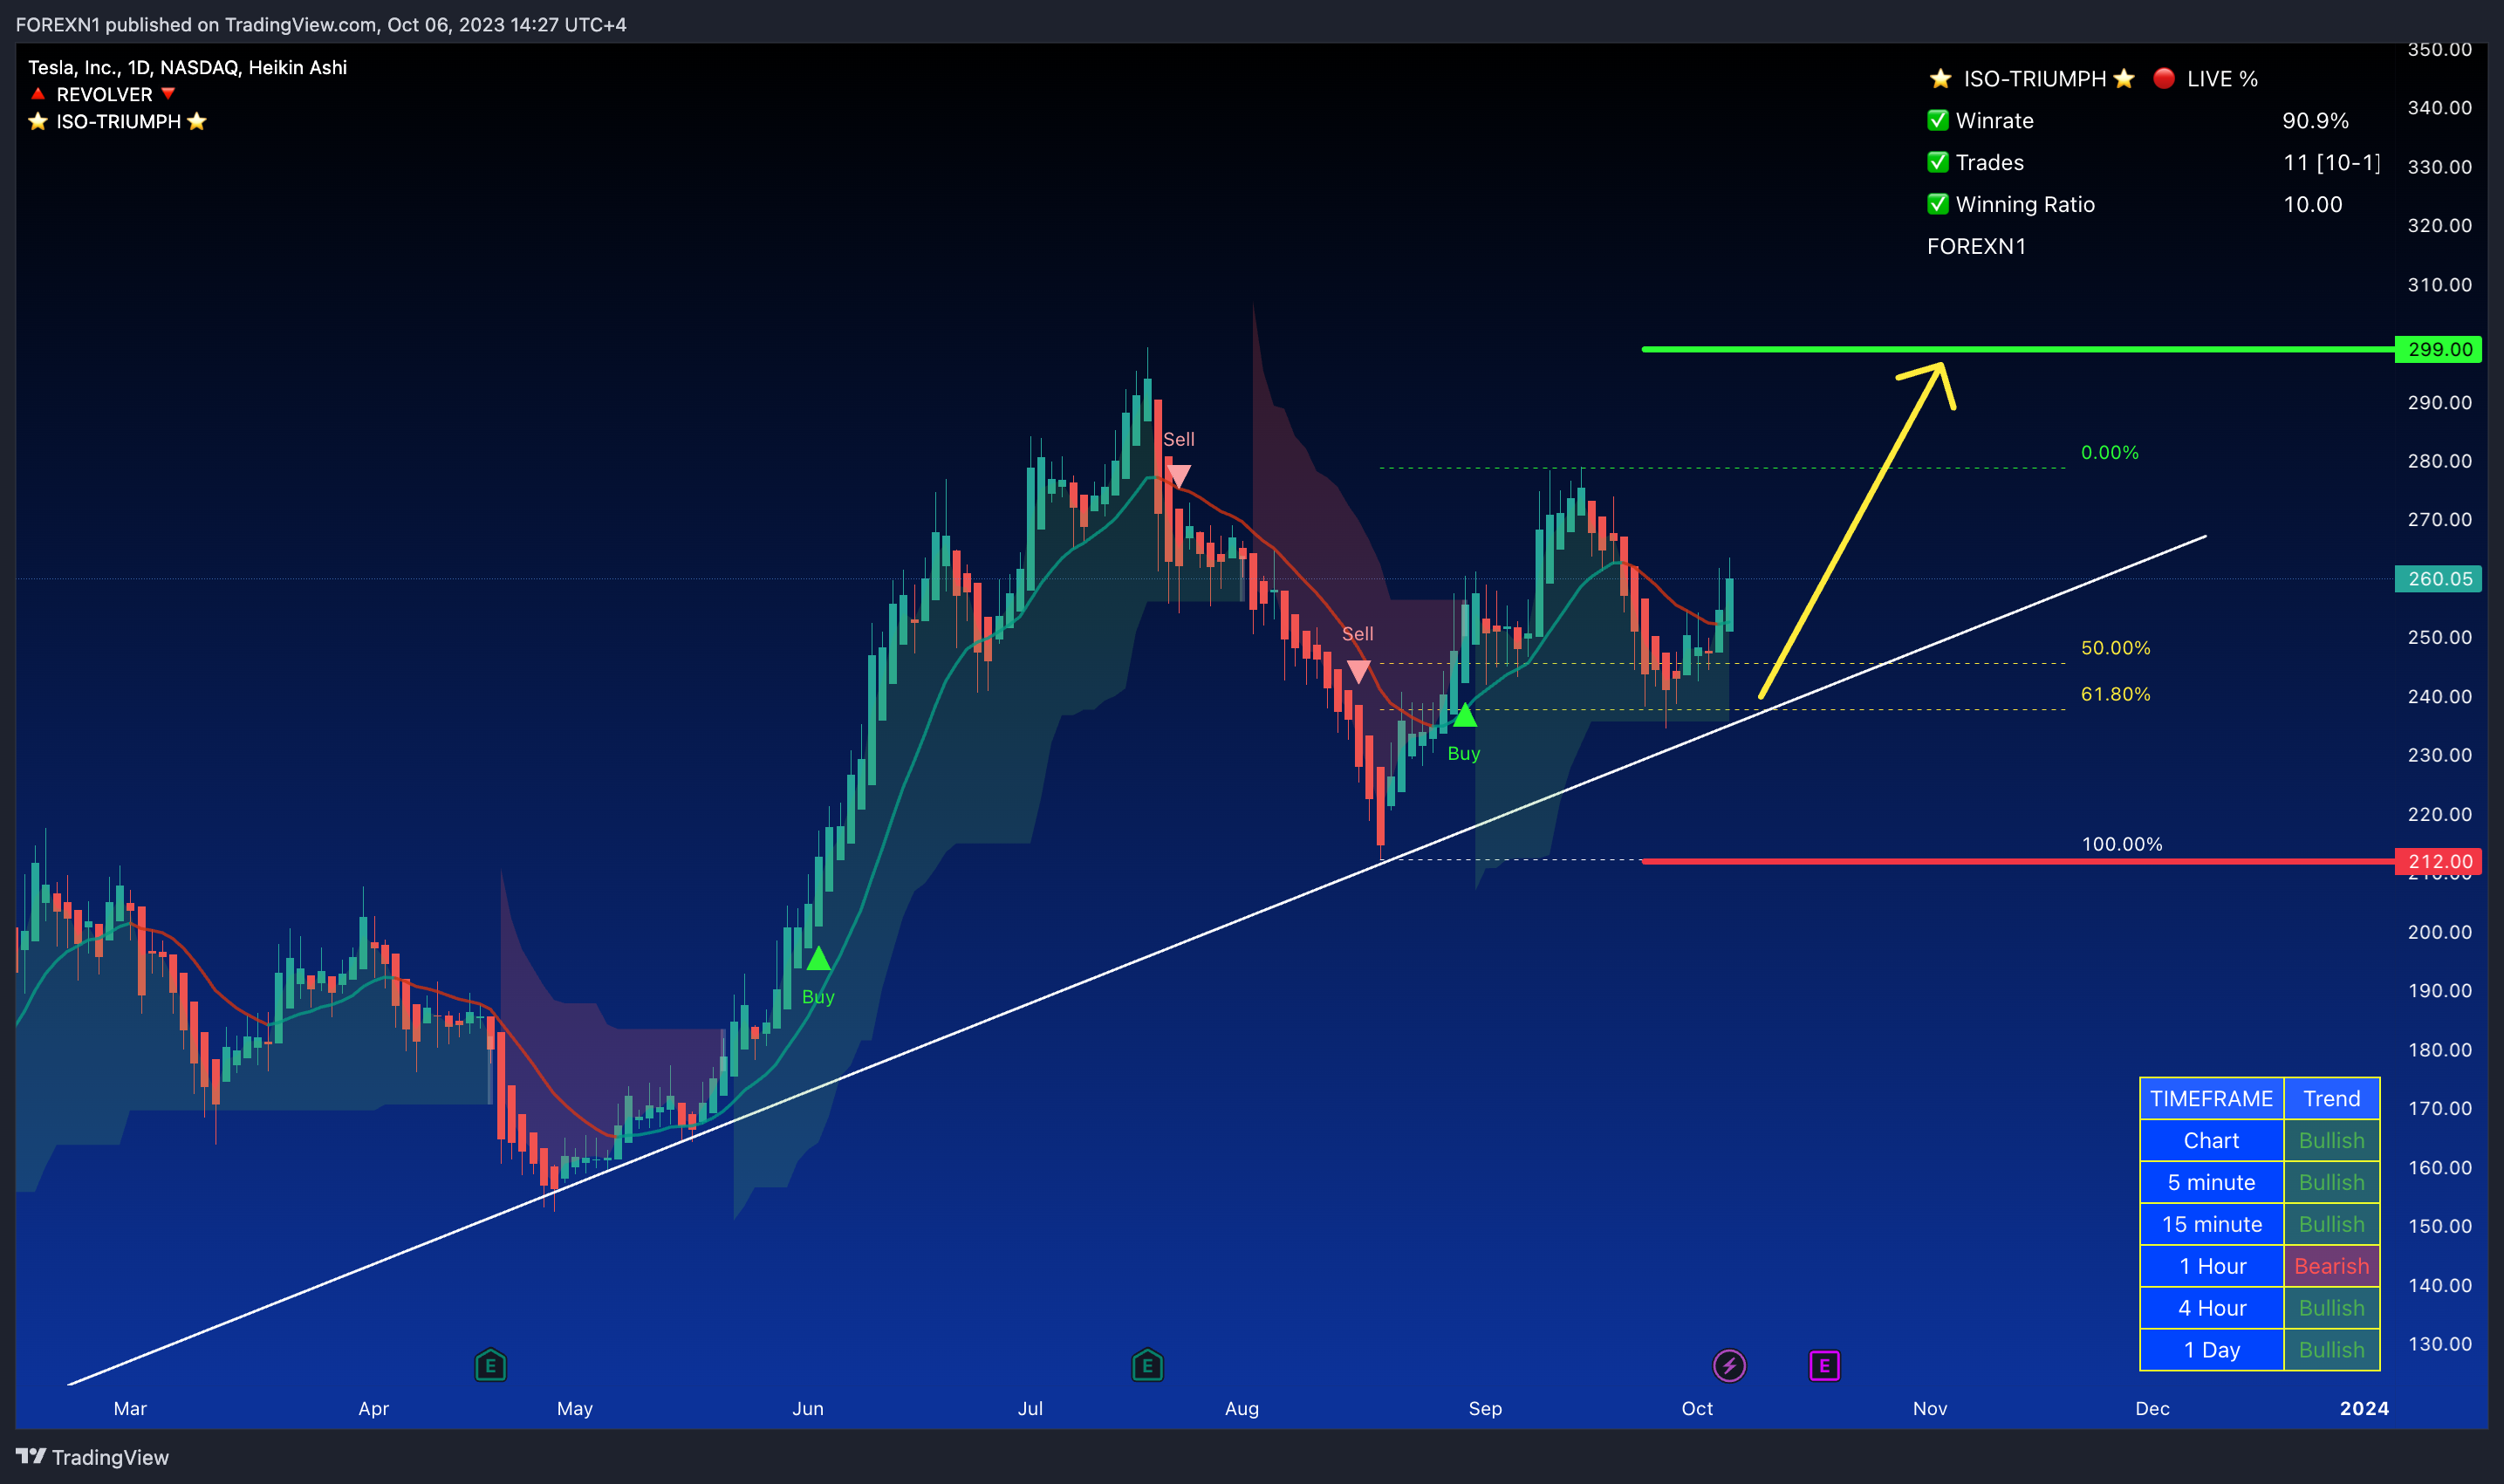Click the 50.00% Fibonacci level label
Image resolution: width=2504 pixels, height=1484 pixels.
click(2115, 647)
